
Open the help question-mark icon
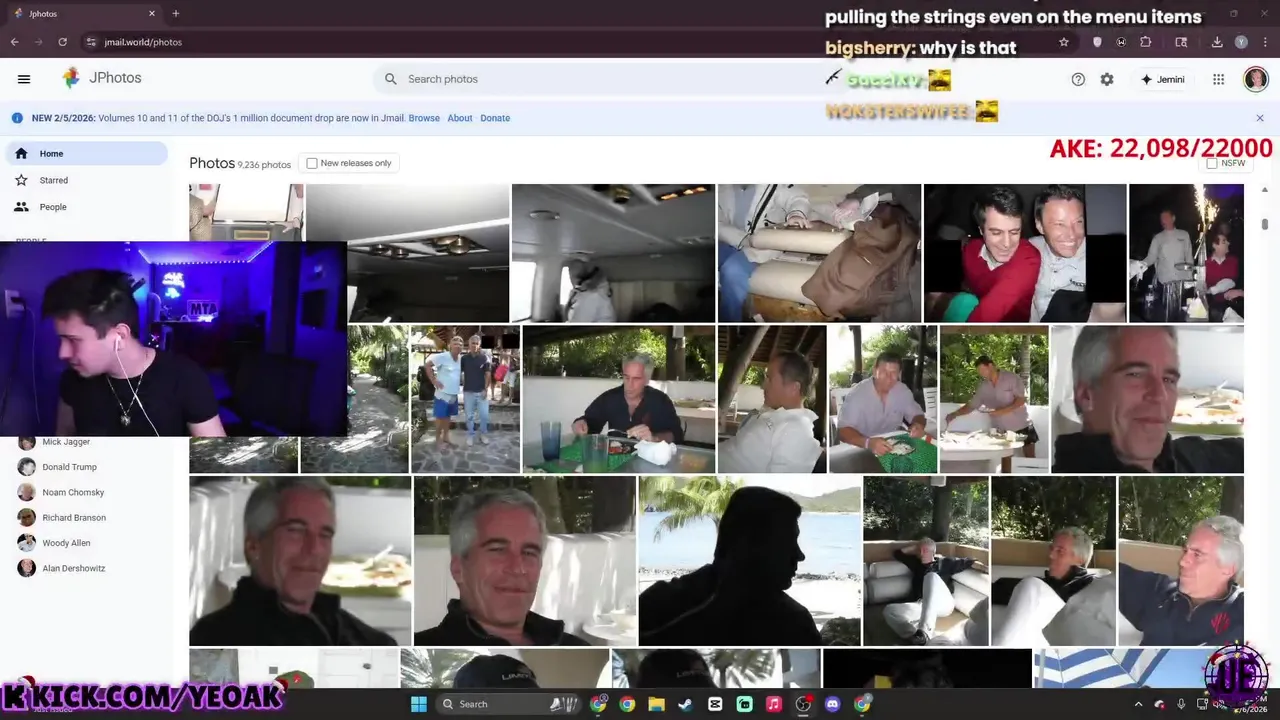click(1078, 79)
